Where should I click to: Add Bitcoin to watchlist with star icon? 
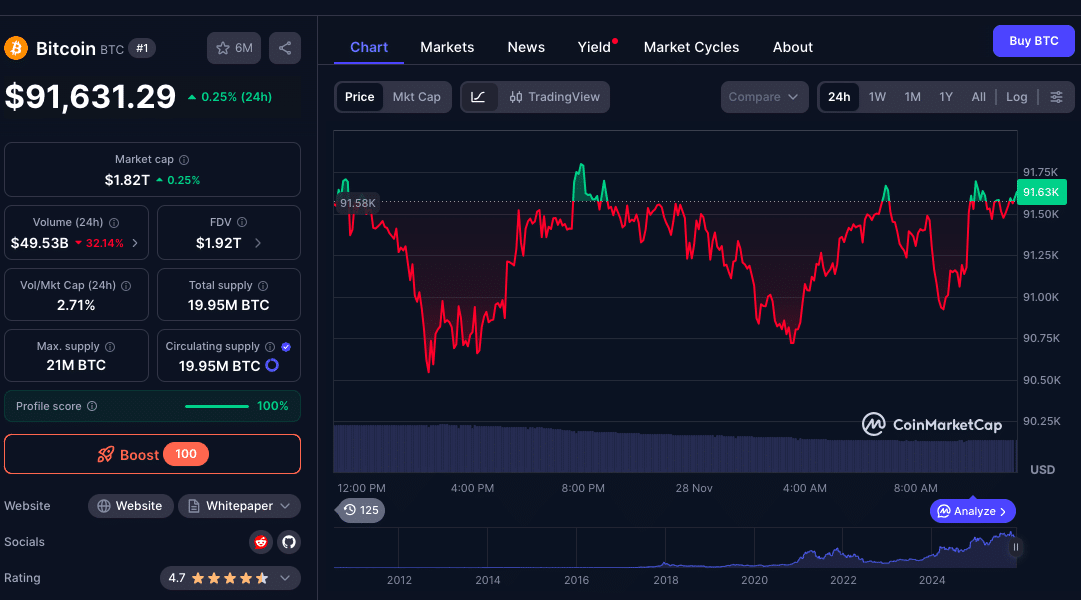[234, 48]
